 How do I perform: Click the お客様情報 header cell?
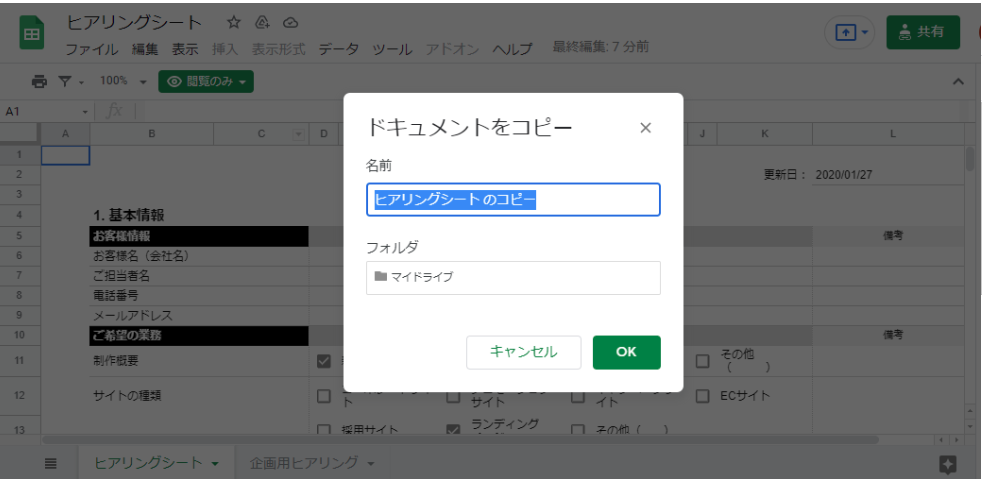click(x=199, y=236)
